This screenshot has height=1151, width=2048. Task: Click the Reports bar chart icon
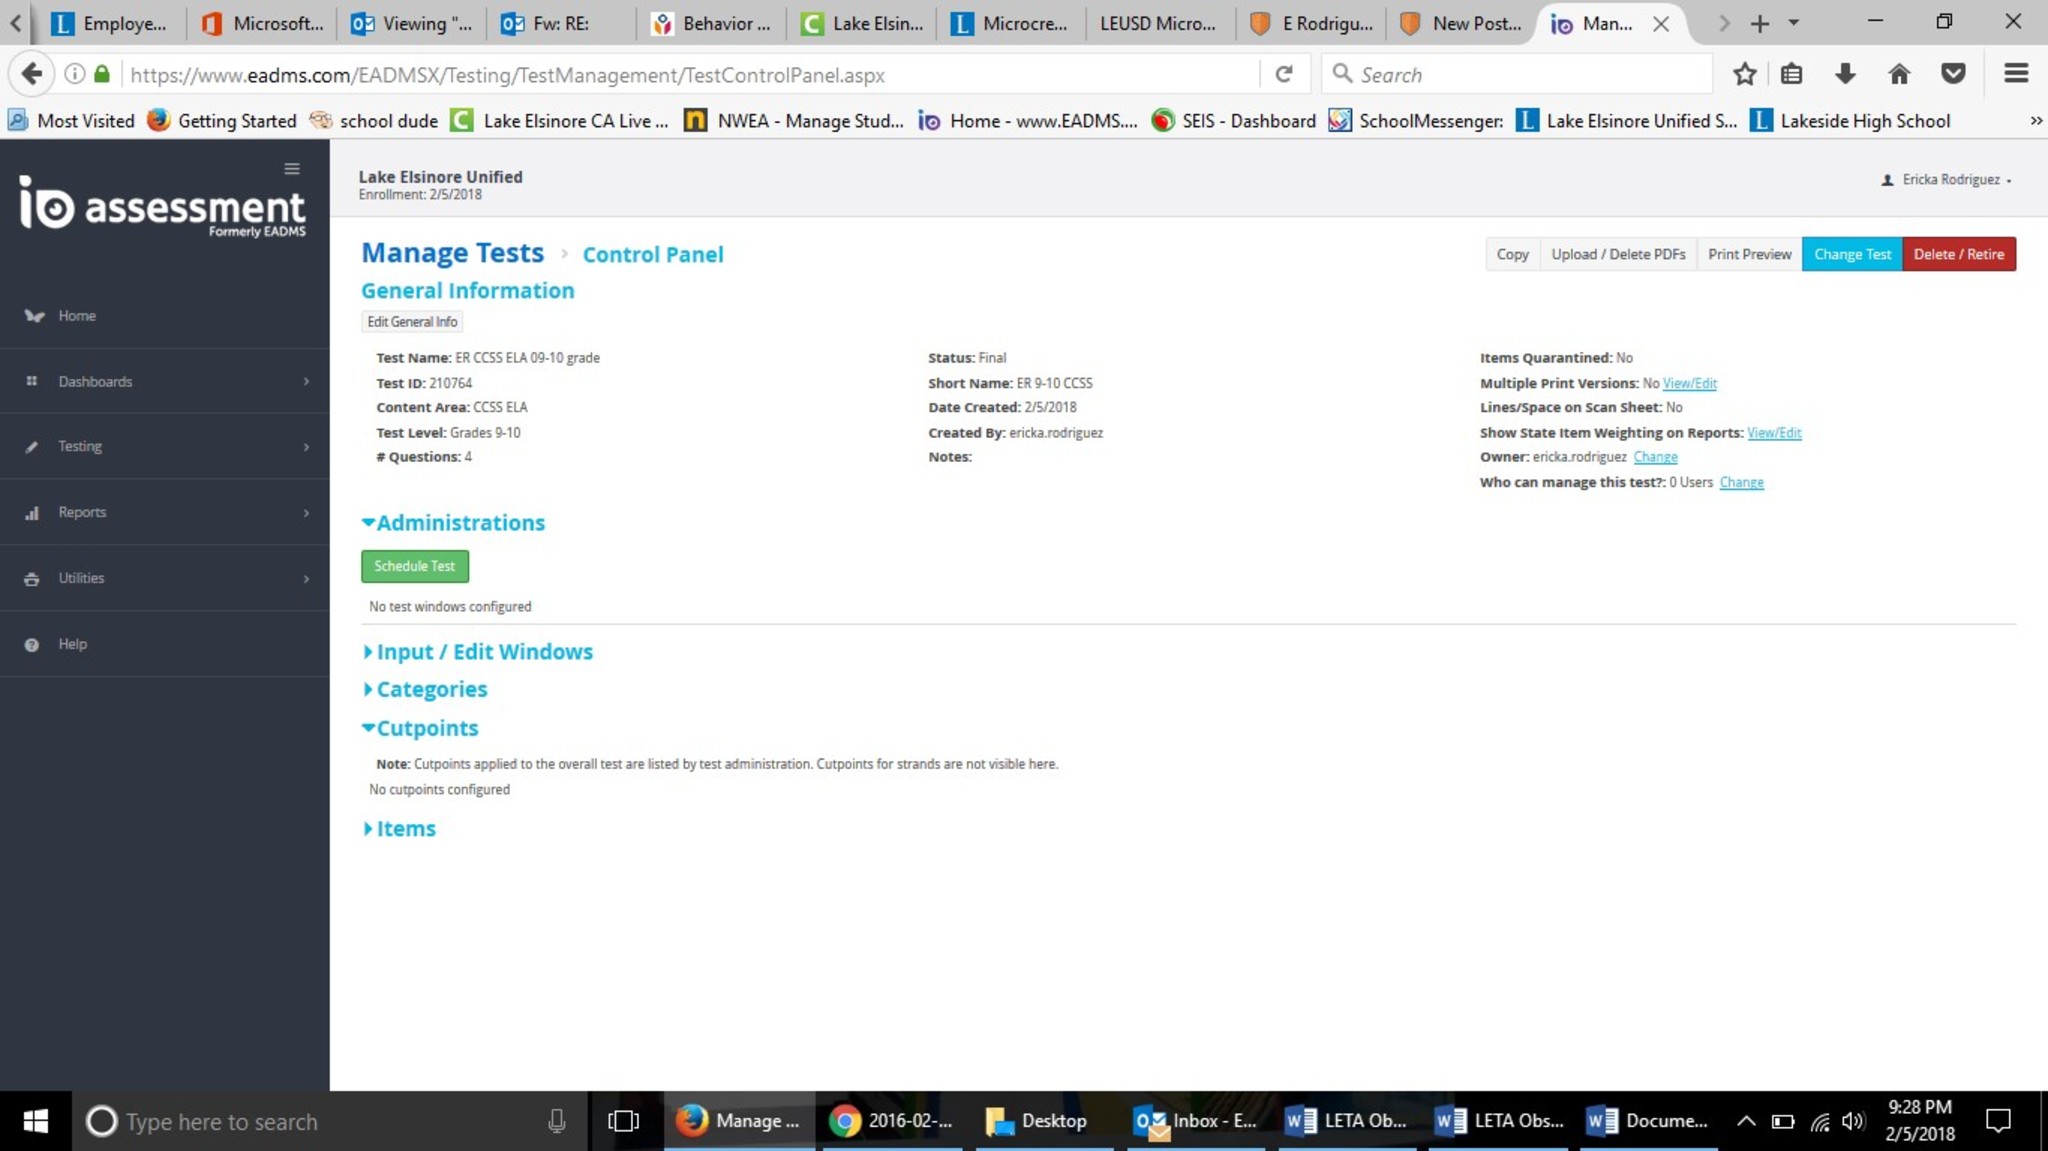(x=32, y=513)
